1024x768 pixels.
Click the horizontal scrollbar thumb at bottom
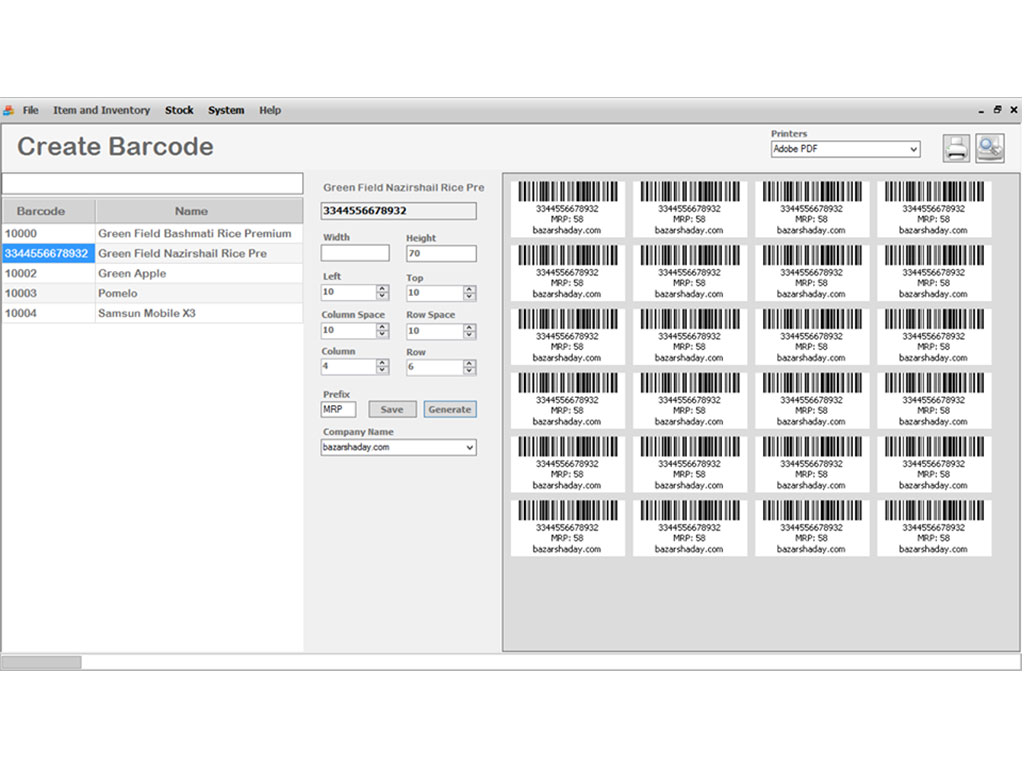click(x=41, y=662)
